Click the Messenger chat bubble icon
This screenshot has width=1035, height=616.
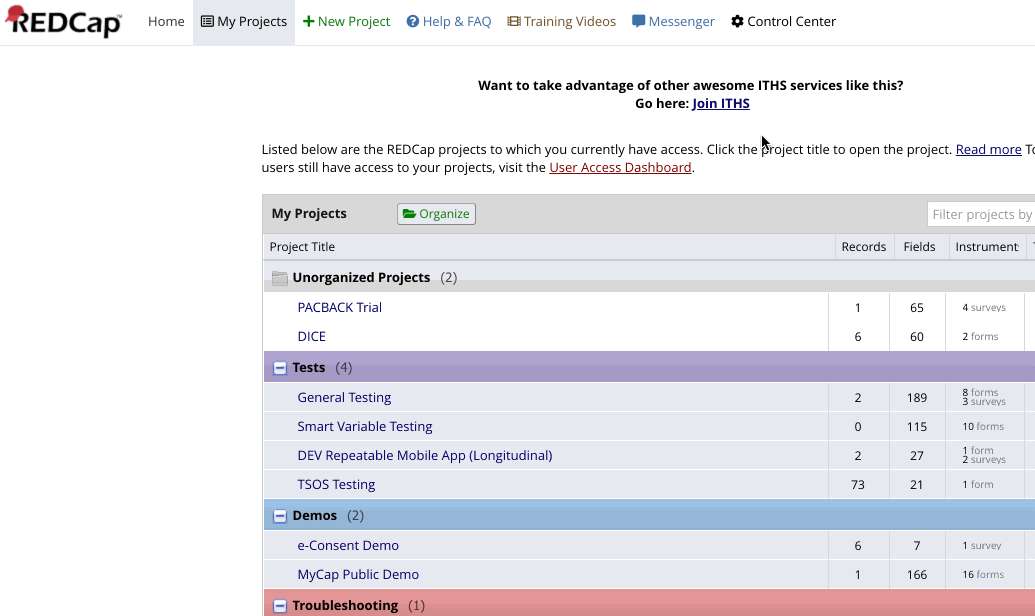[638, 21]
